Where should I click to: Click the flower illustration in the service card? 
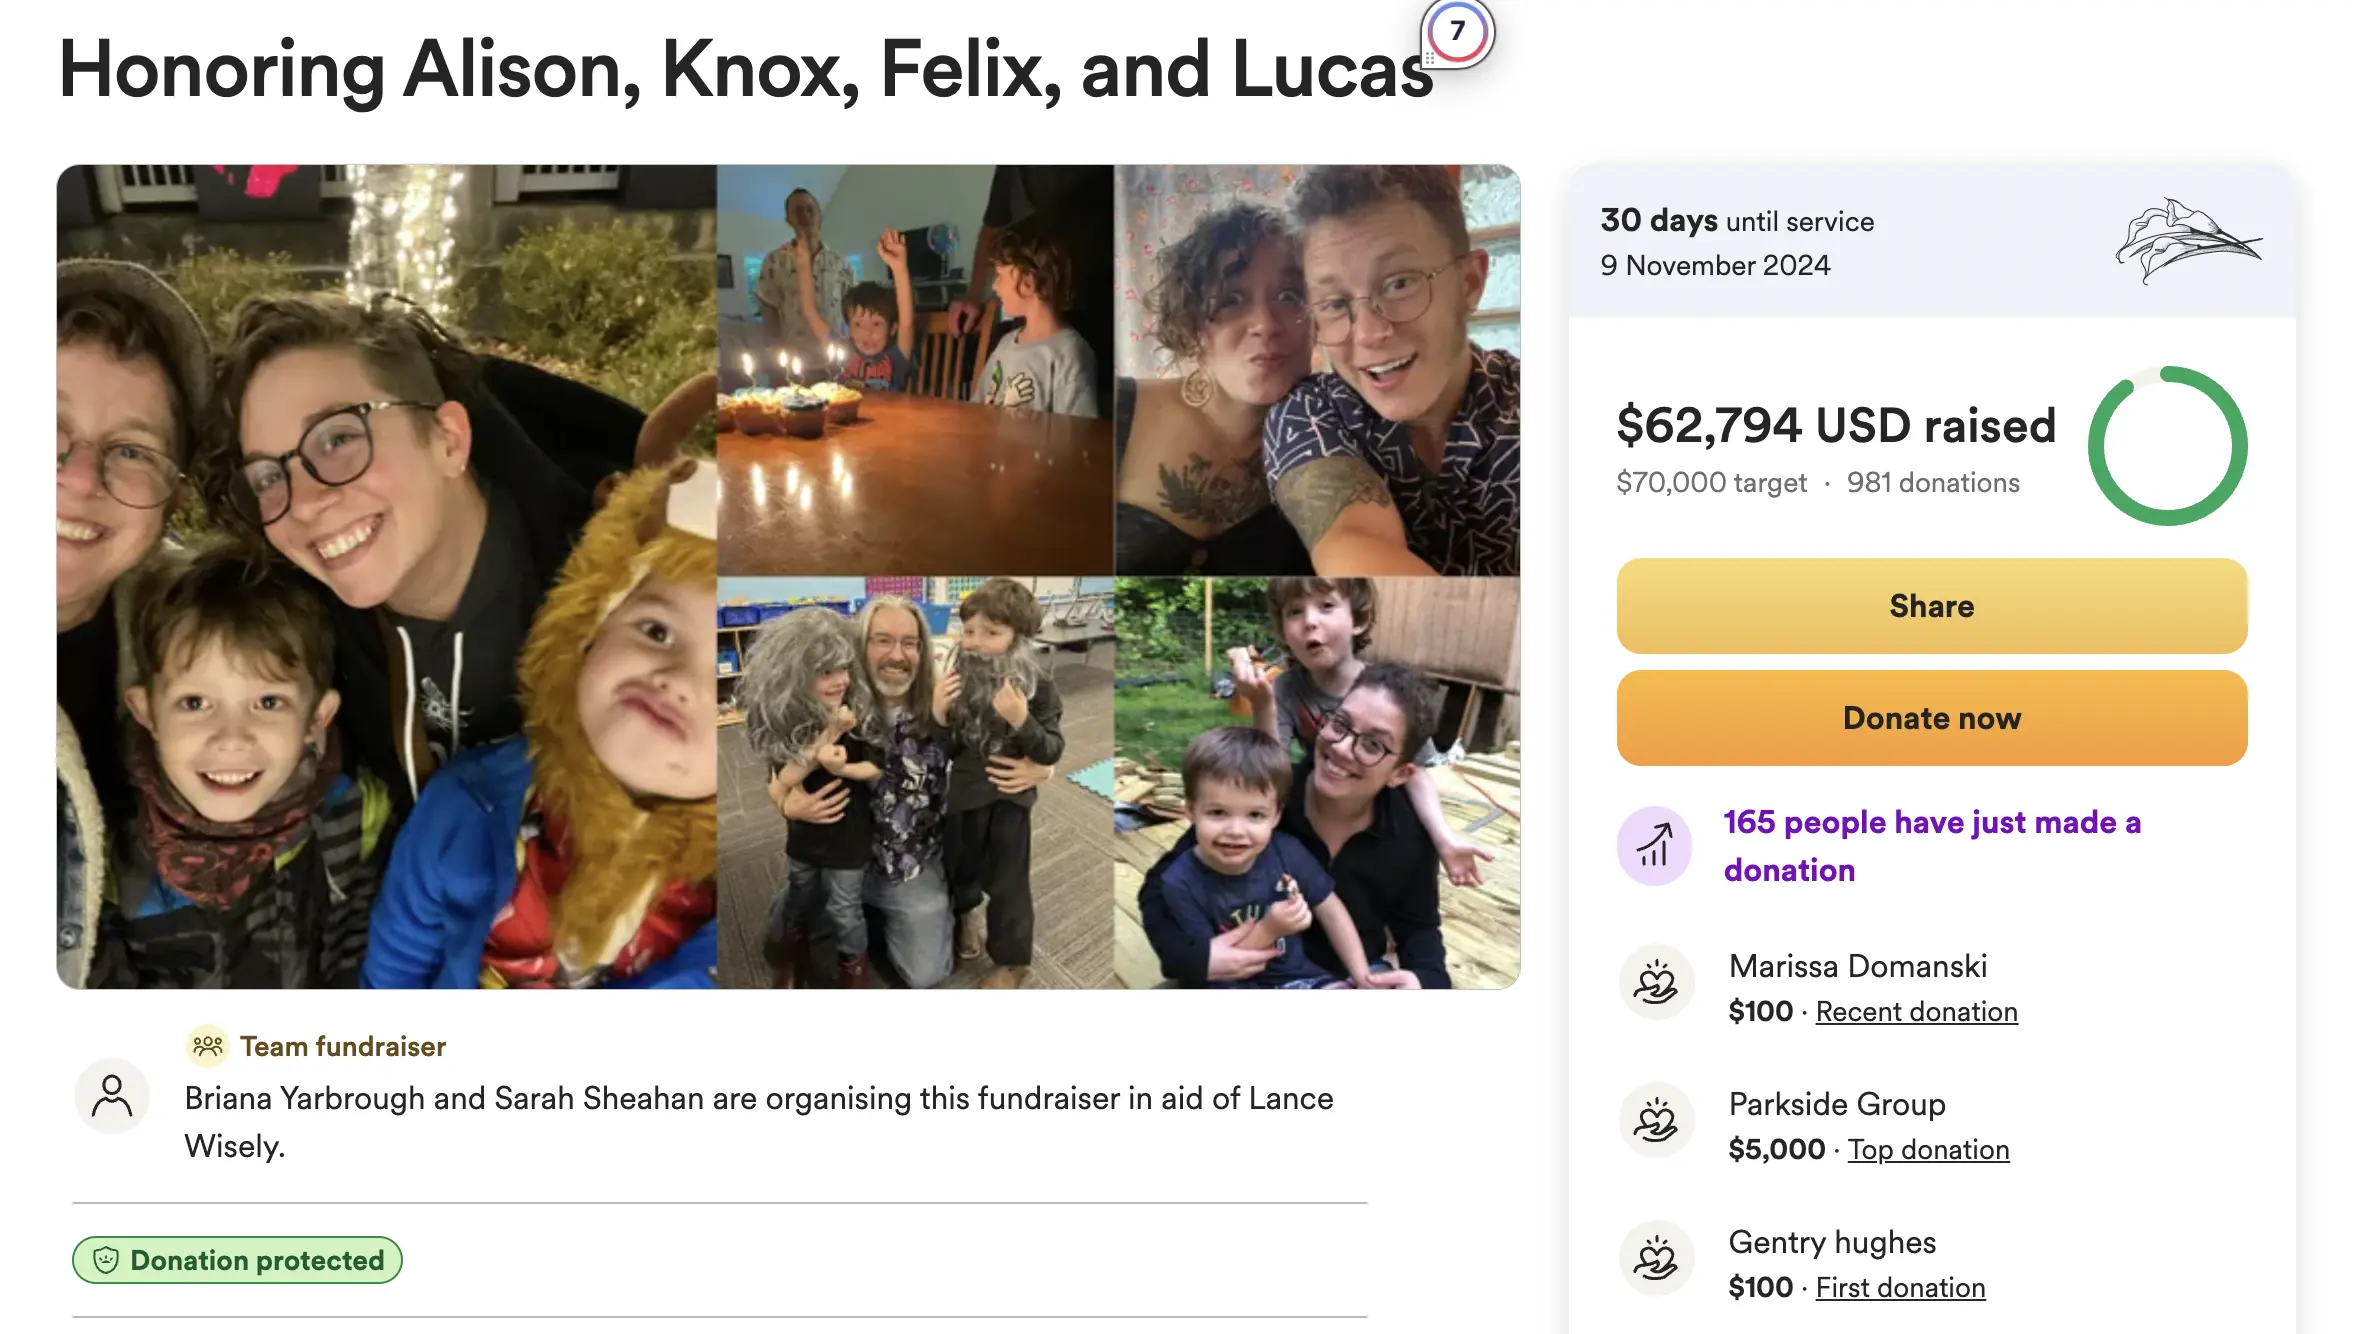tap(2187, 240)
